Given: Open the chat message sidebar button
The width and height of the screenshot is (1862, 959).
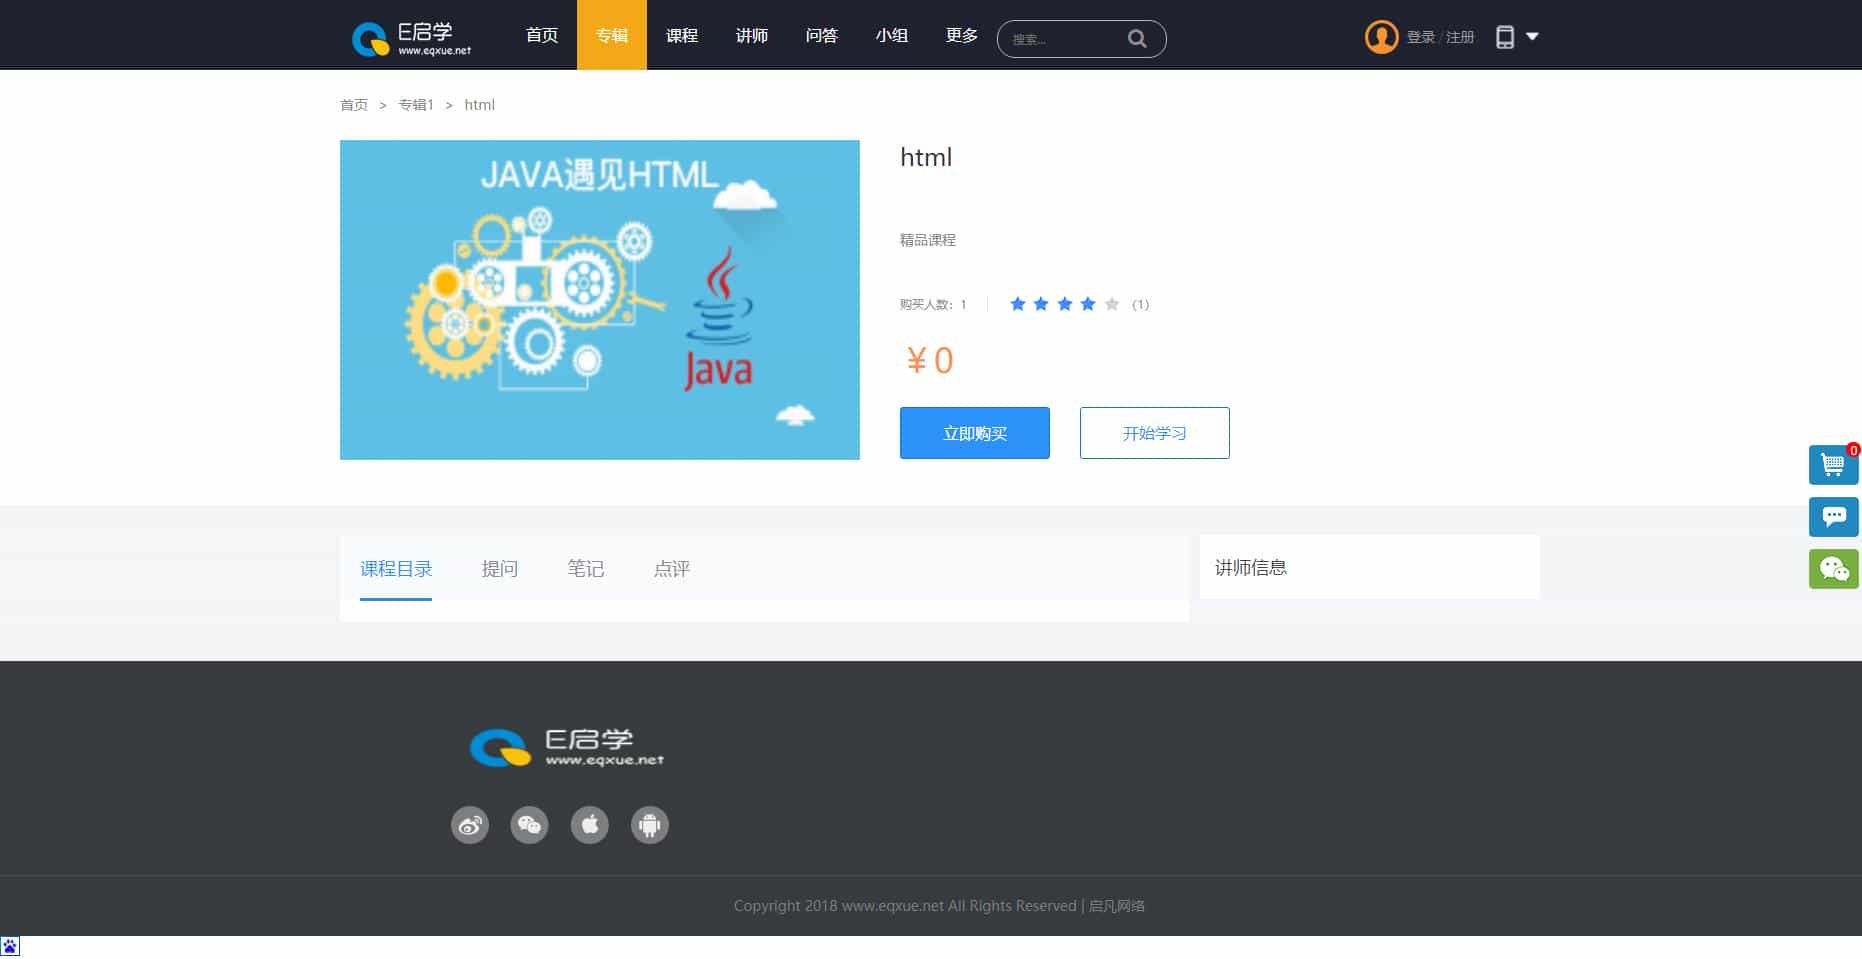Looking at the screenshot, I should coord(1833,517).
